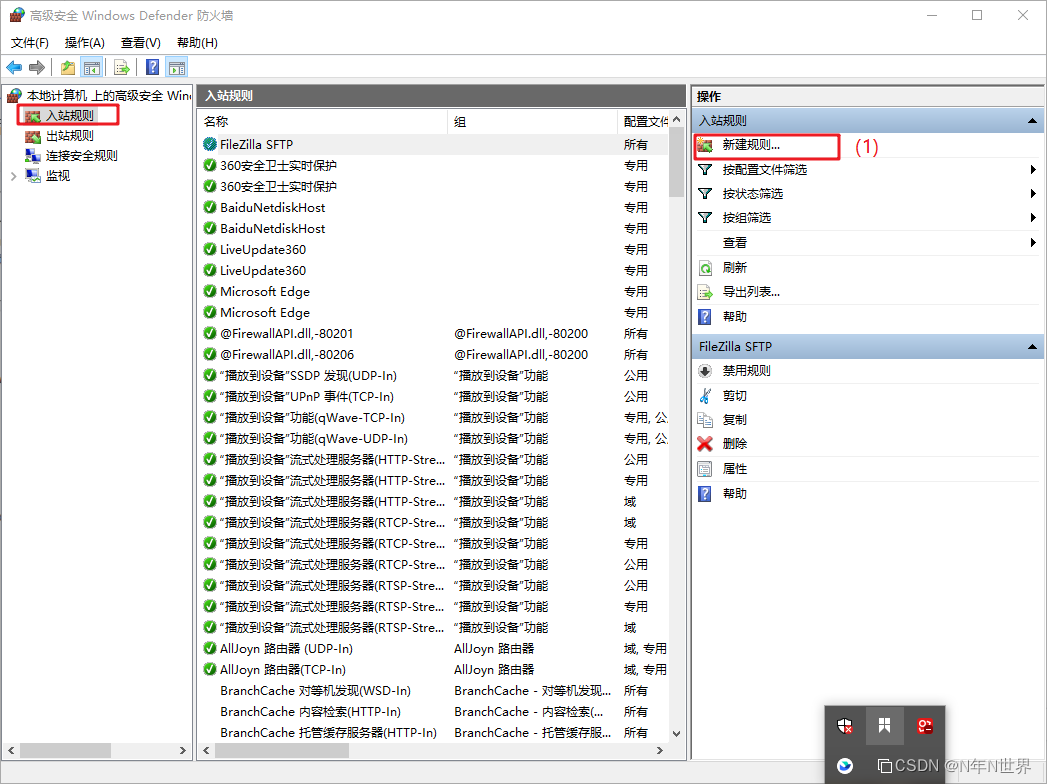This screenshot has width=1047, height=784.
Task: Sort by the 组 column header
Action: point(532,122)
